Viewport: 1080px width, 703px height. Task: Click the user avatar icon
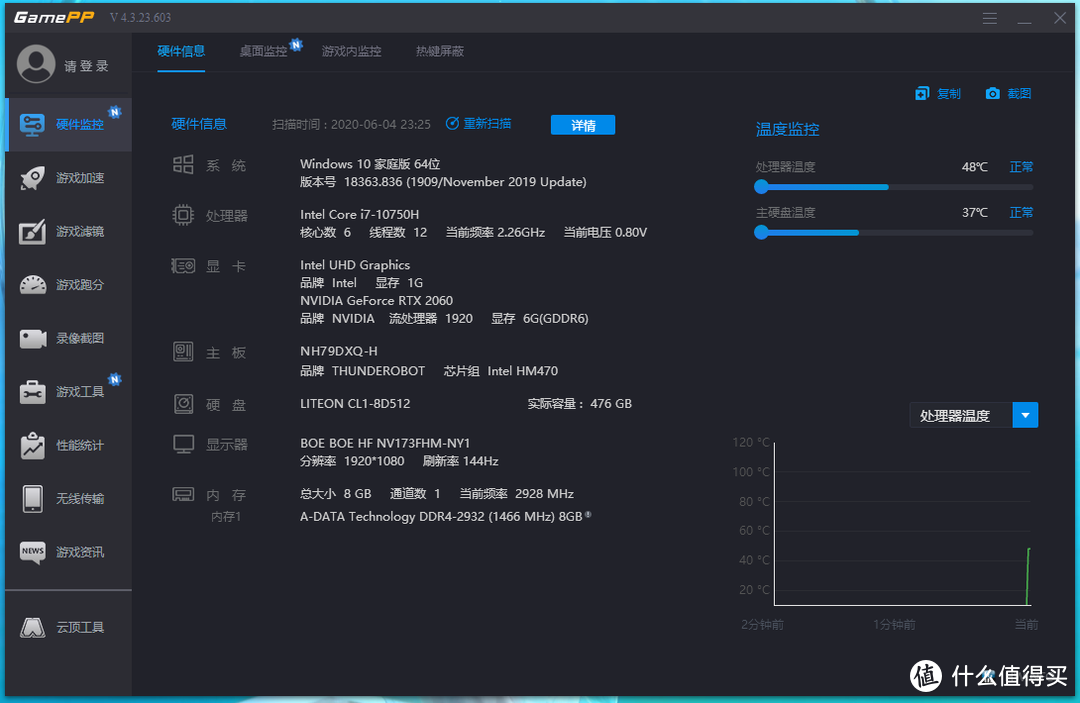36,65
